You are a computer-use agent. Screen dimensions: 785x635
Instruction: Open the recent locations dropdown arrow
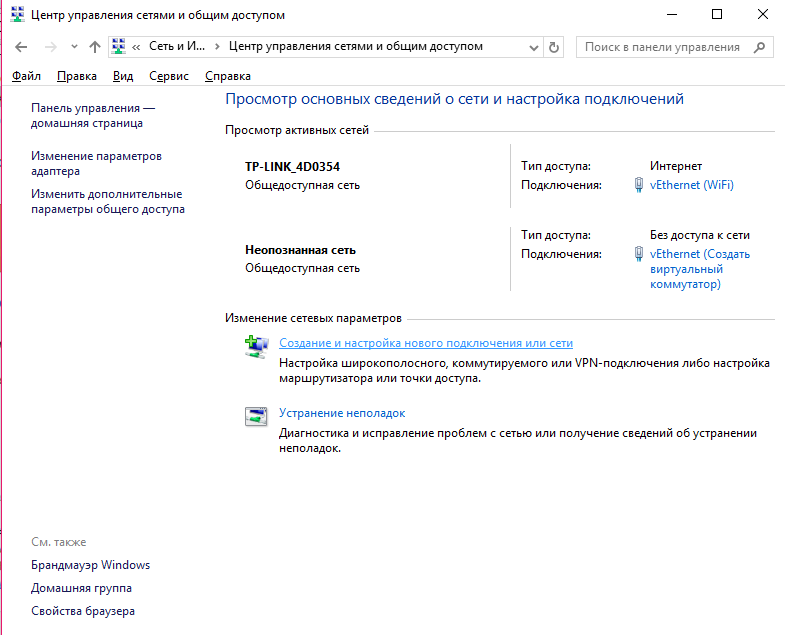point(74,47)
